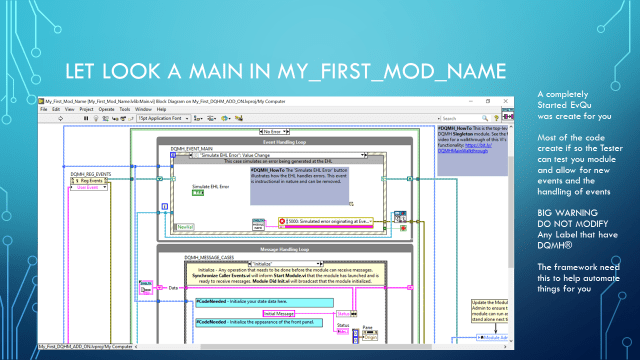Viewport: 640px width, 360px height.
Task: Toggle Retain Wire Values button
Action: coord(106,118)
